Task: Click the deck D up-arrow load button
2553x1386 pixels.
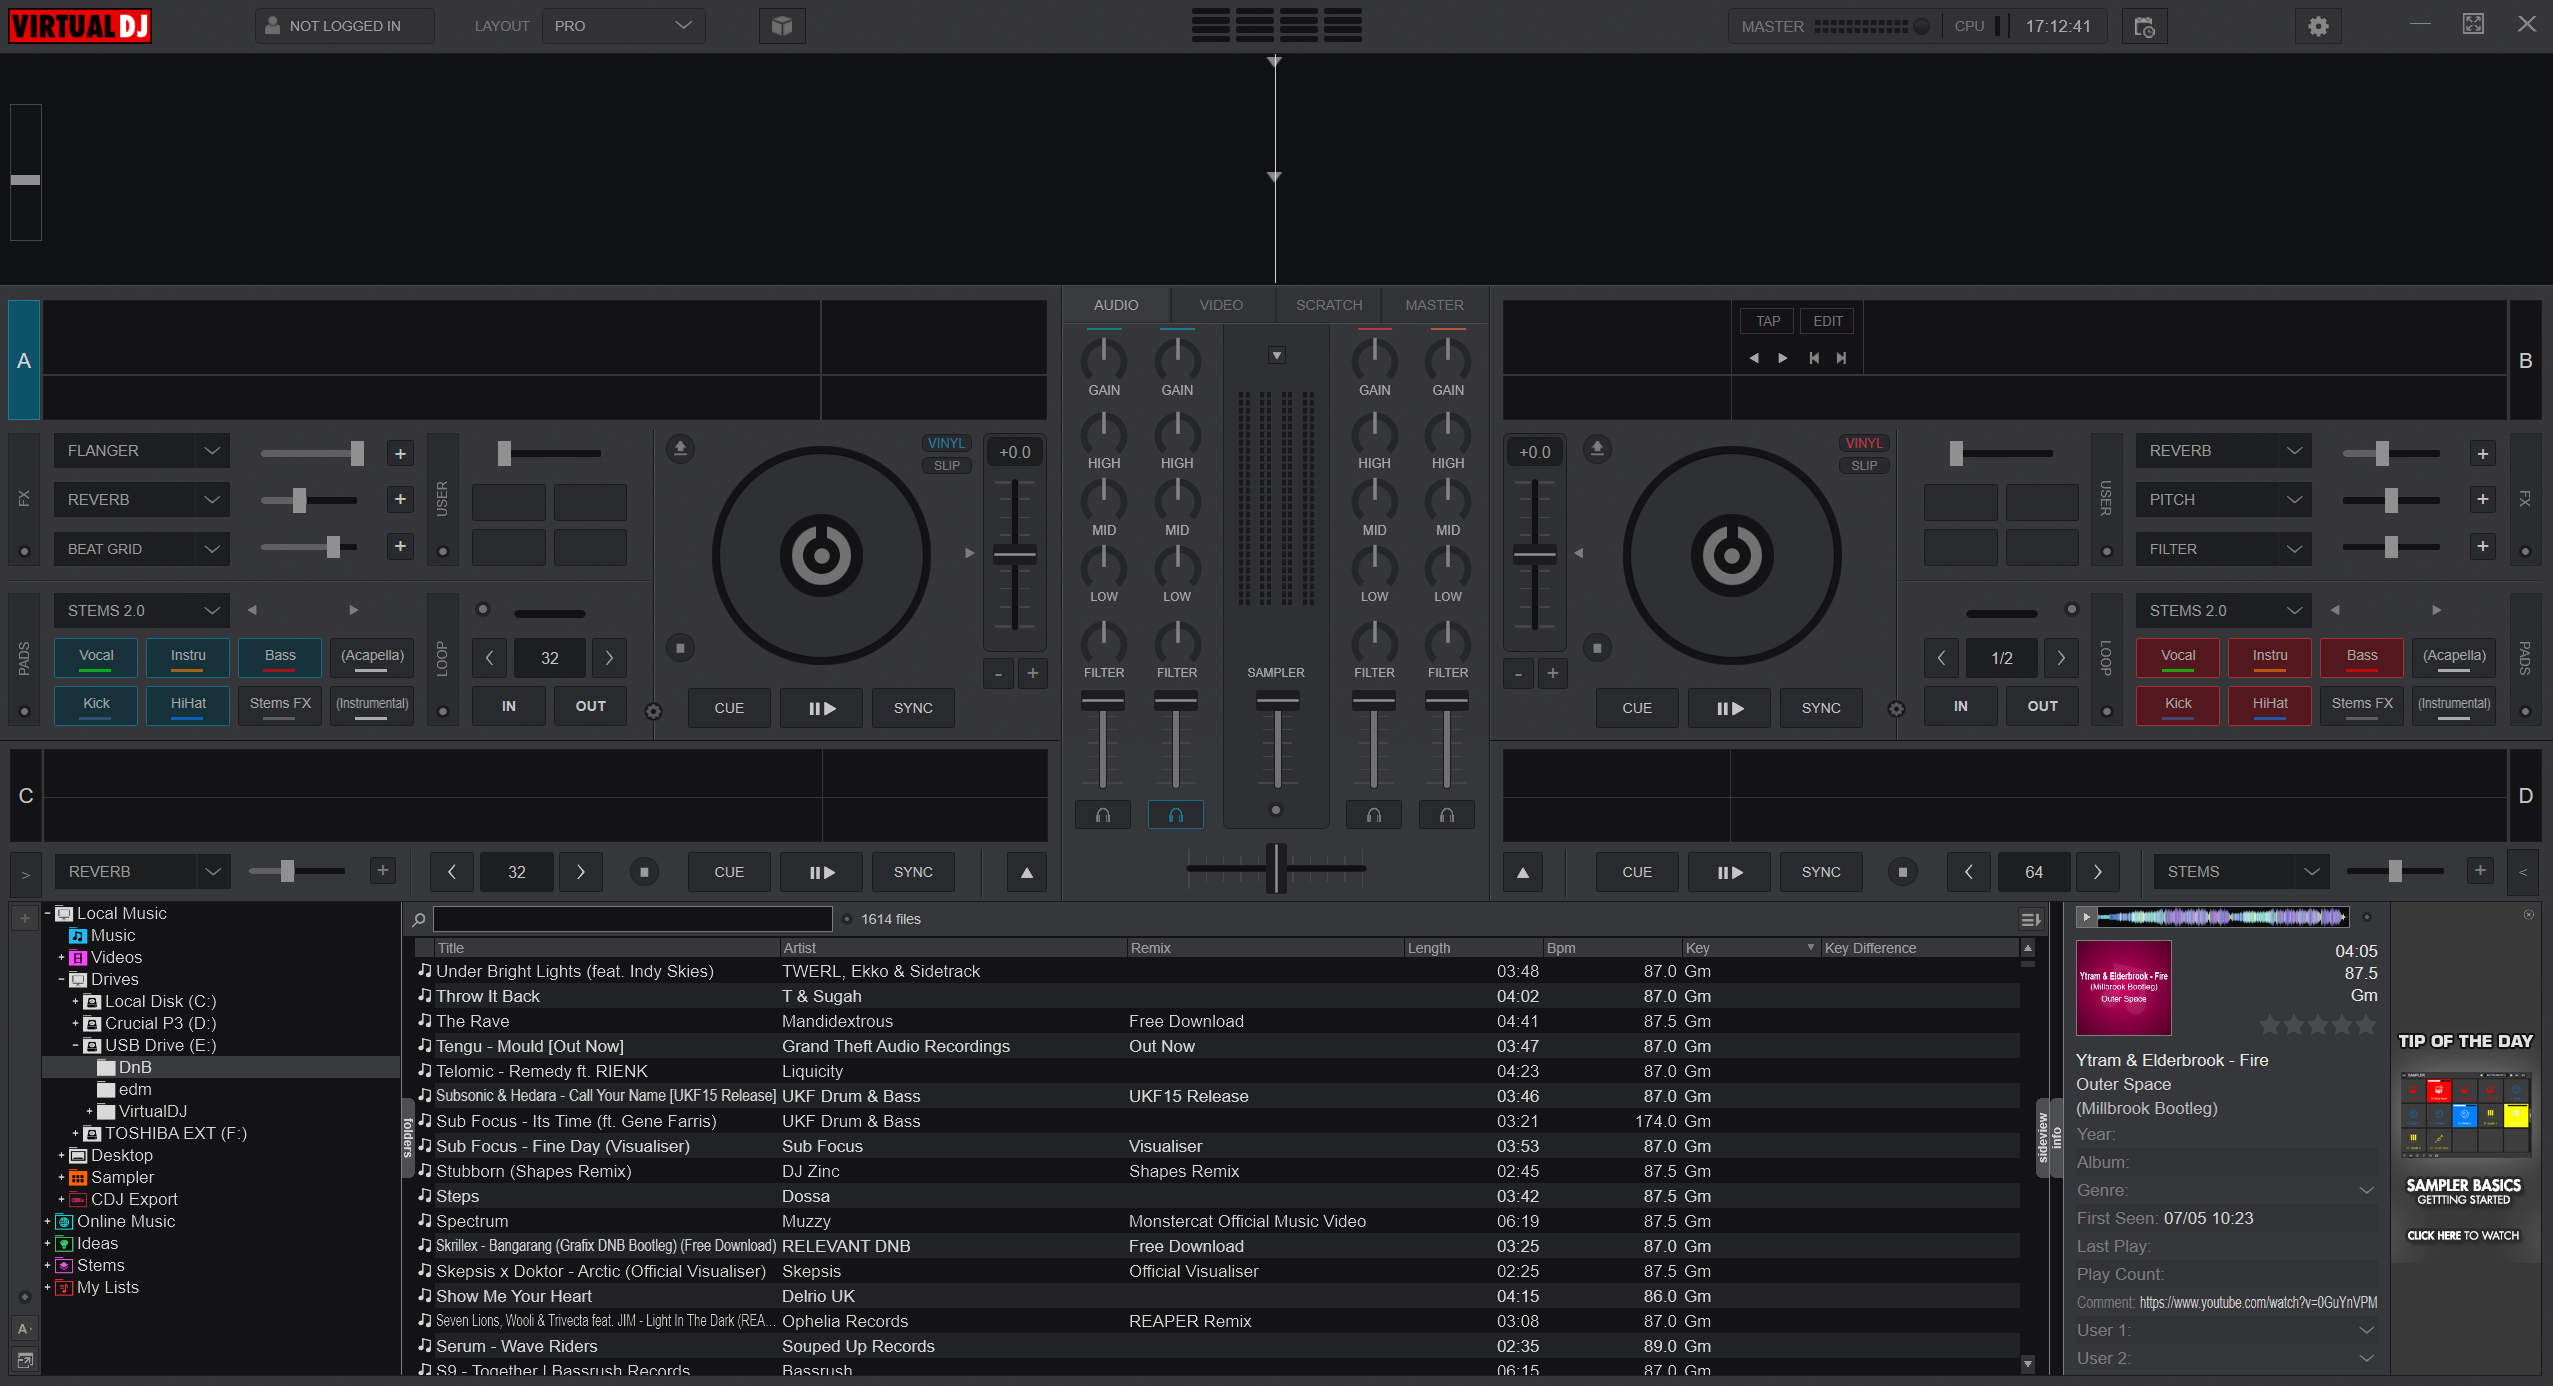Action: (1522, 872)
